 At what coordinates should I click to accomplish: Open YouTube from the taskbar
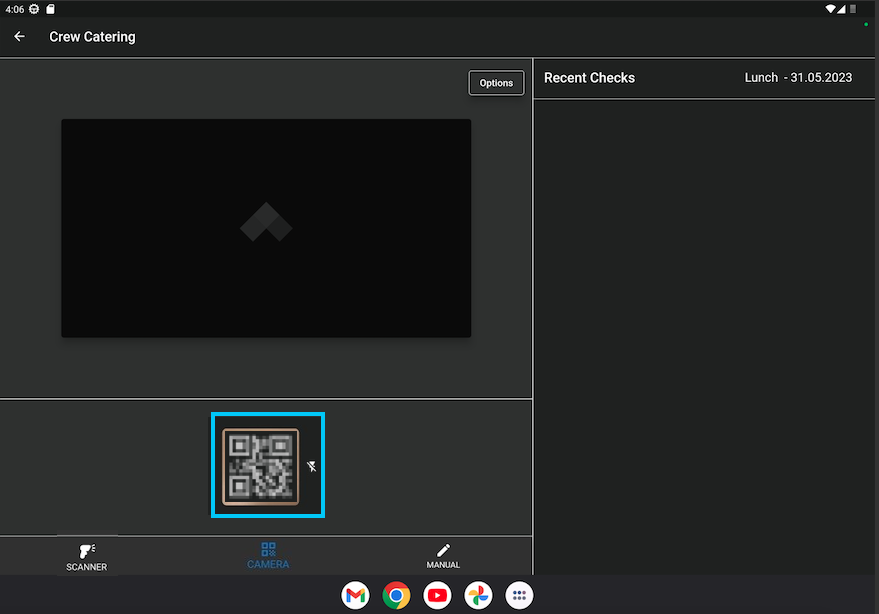(437, 595)
